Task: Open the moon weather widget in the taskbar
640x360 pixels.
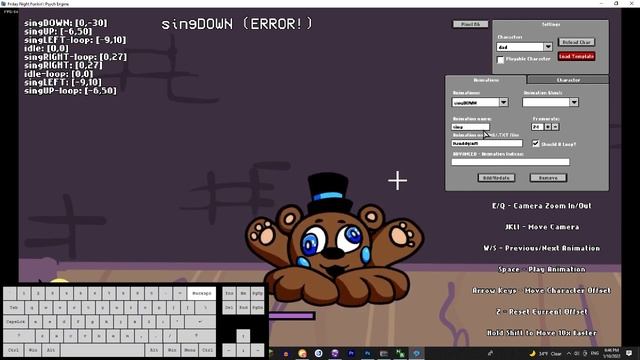Action: click(x=532, y=353)
